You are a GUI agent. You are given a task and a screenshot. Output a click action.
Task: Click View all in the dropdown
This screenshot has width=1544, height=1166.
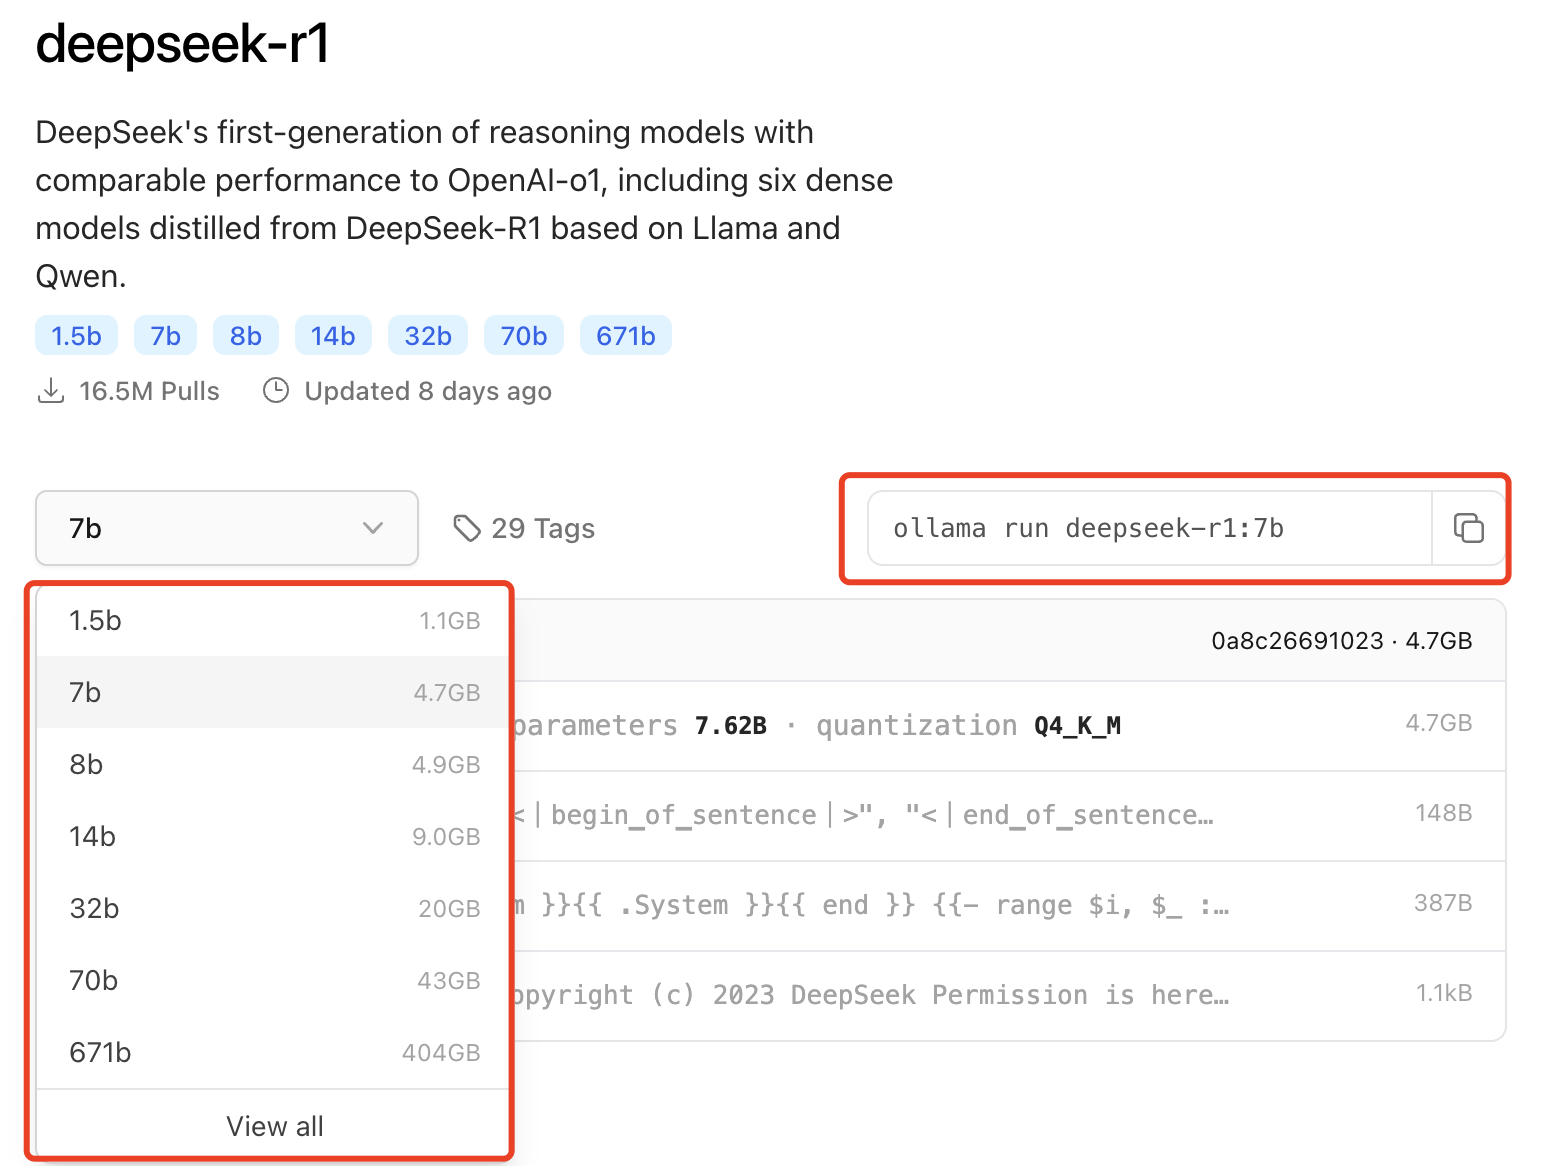274,1126
